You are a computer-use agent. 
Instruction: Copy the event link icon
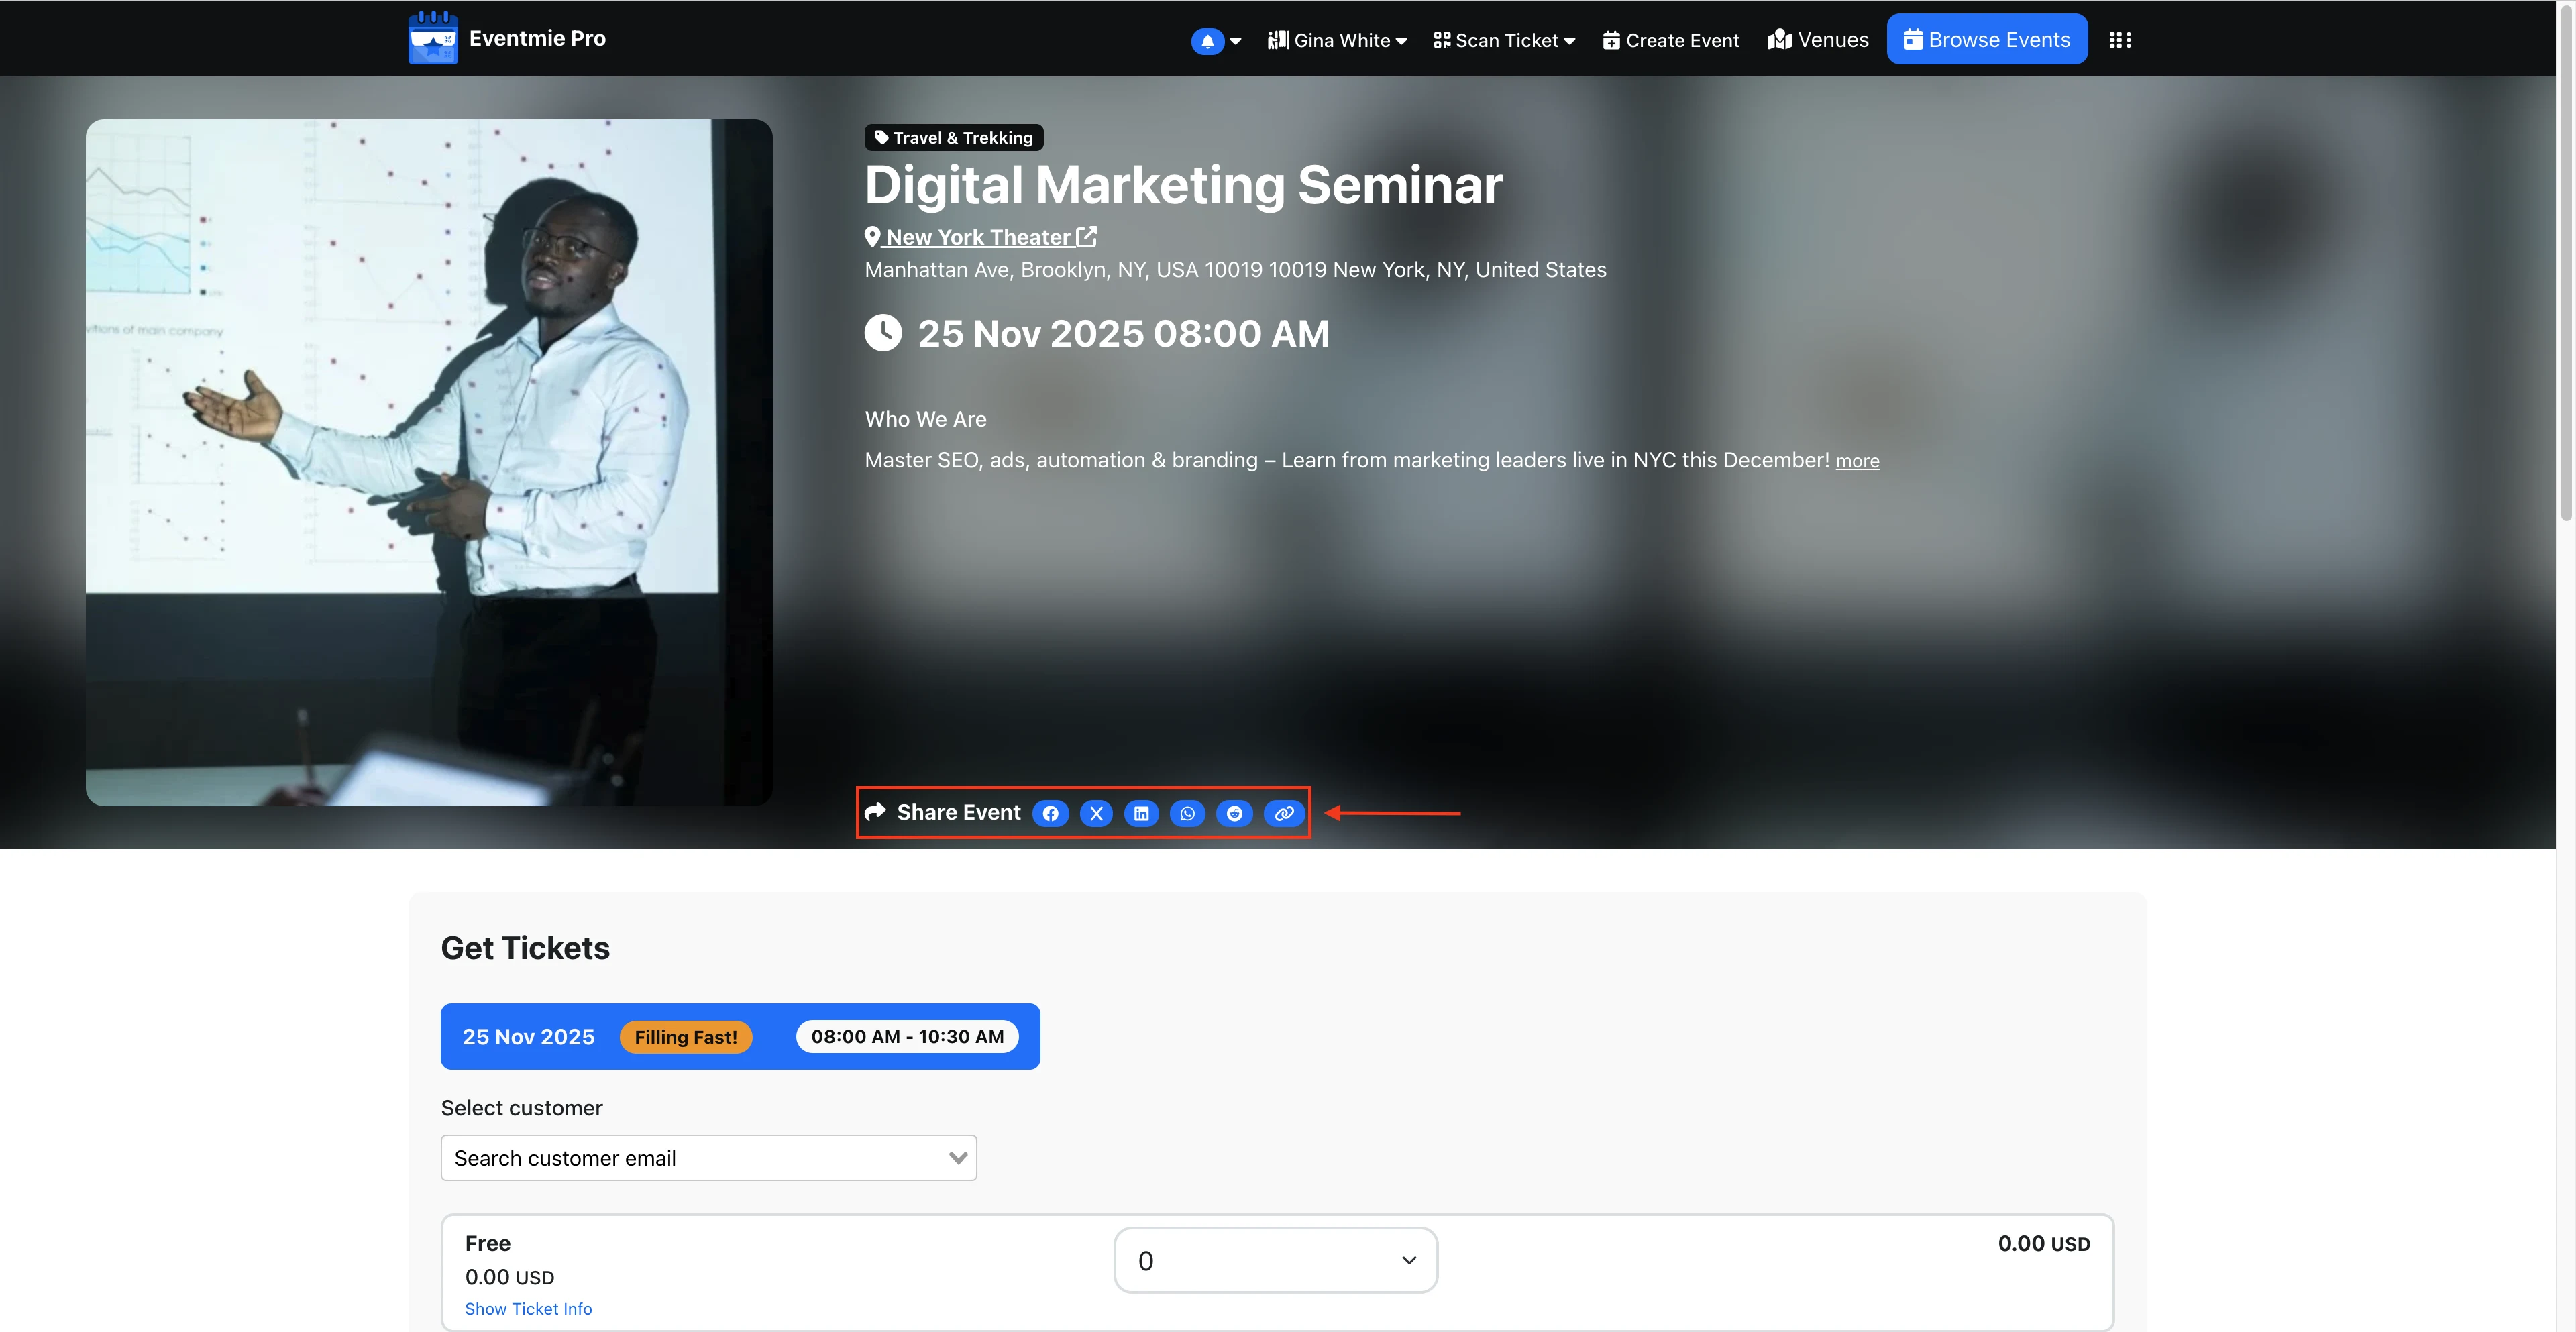click(x=1284, y=813)
